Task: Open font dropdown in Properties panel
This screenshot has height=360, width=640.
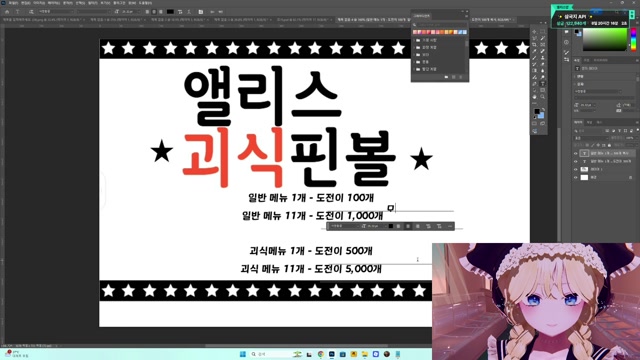Action: coord(598,91)
